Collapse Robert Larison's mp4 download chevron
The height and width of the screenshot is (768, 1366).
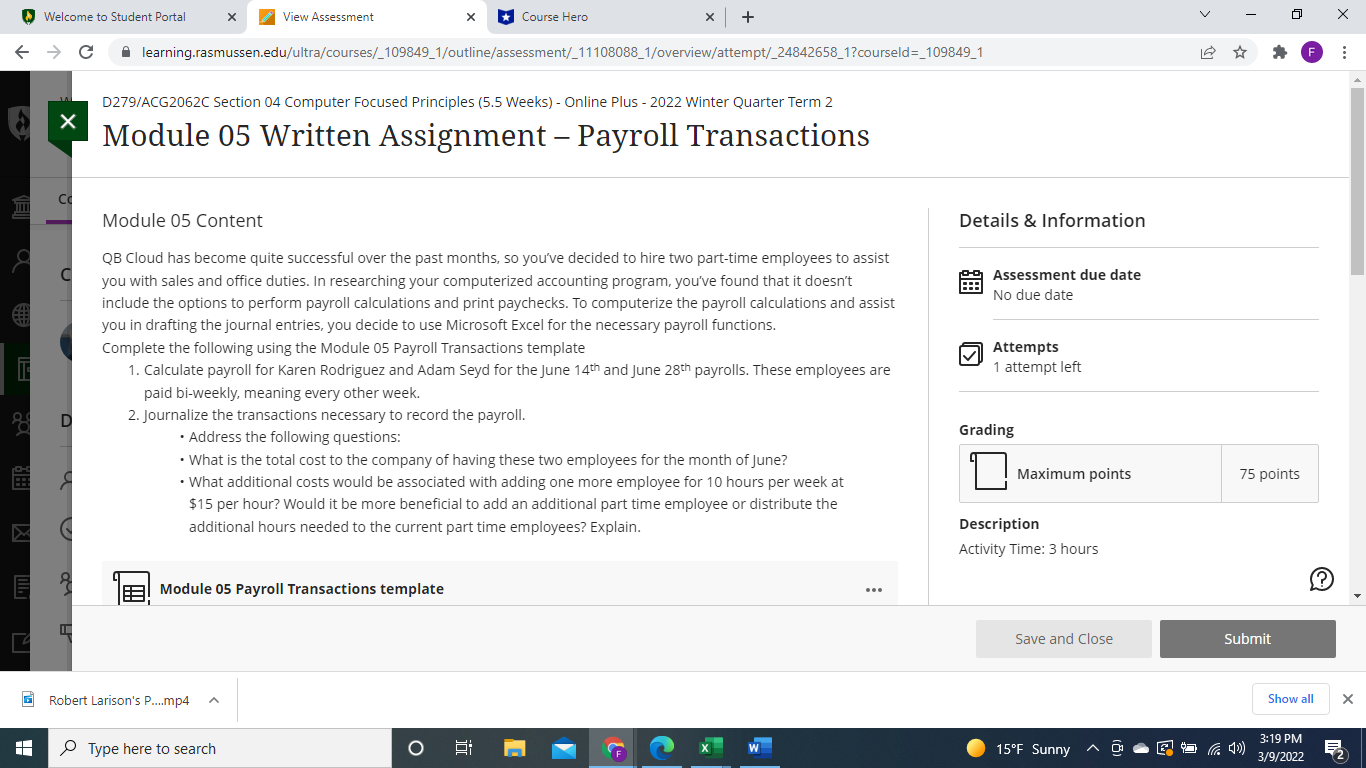212,701
